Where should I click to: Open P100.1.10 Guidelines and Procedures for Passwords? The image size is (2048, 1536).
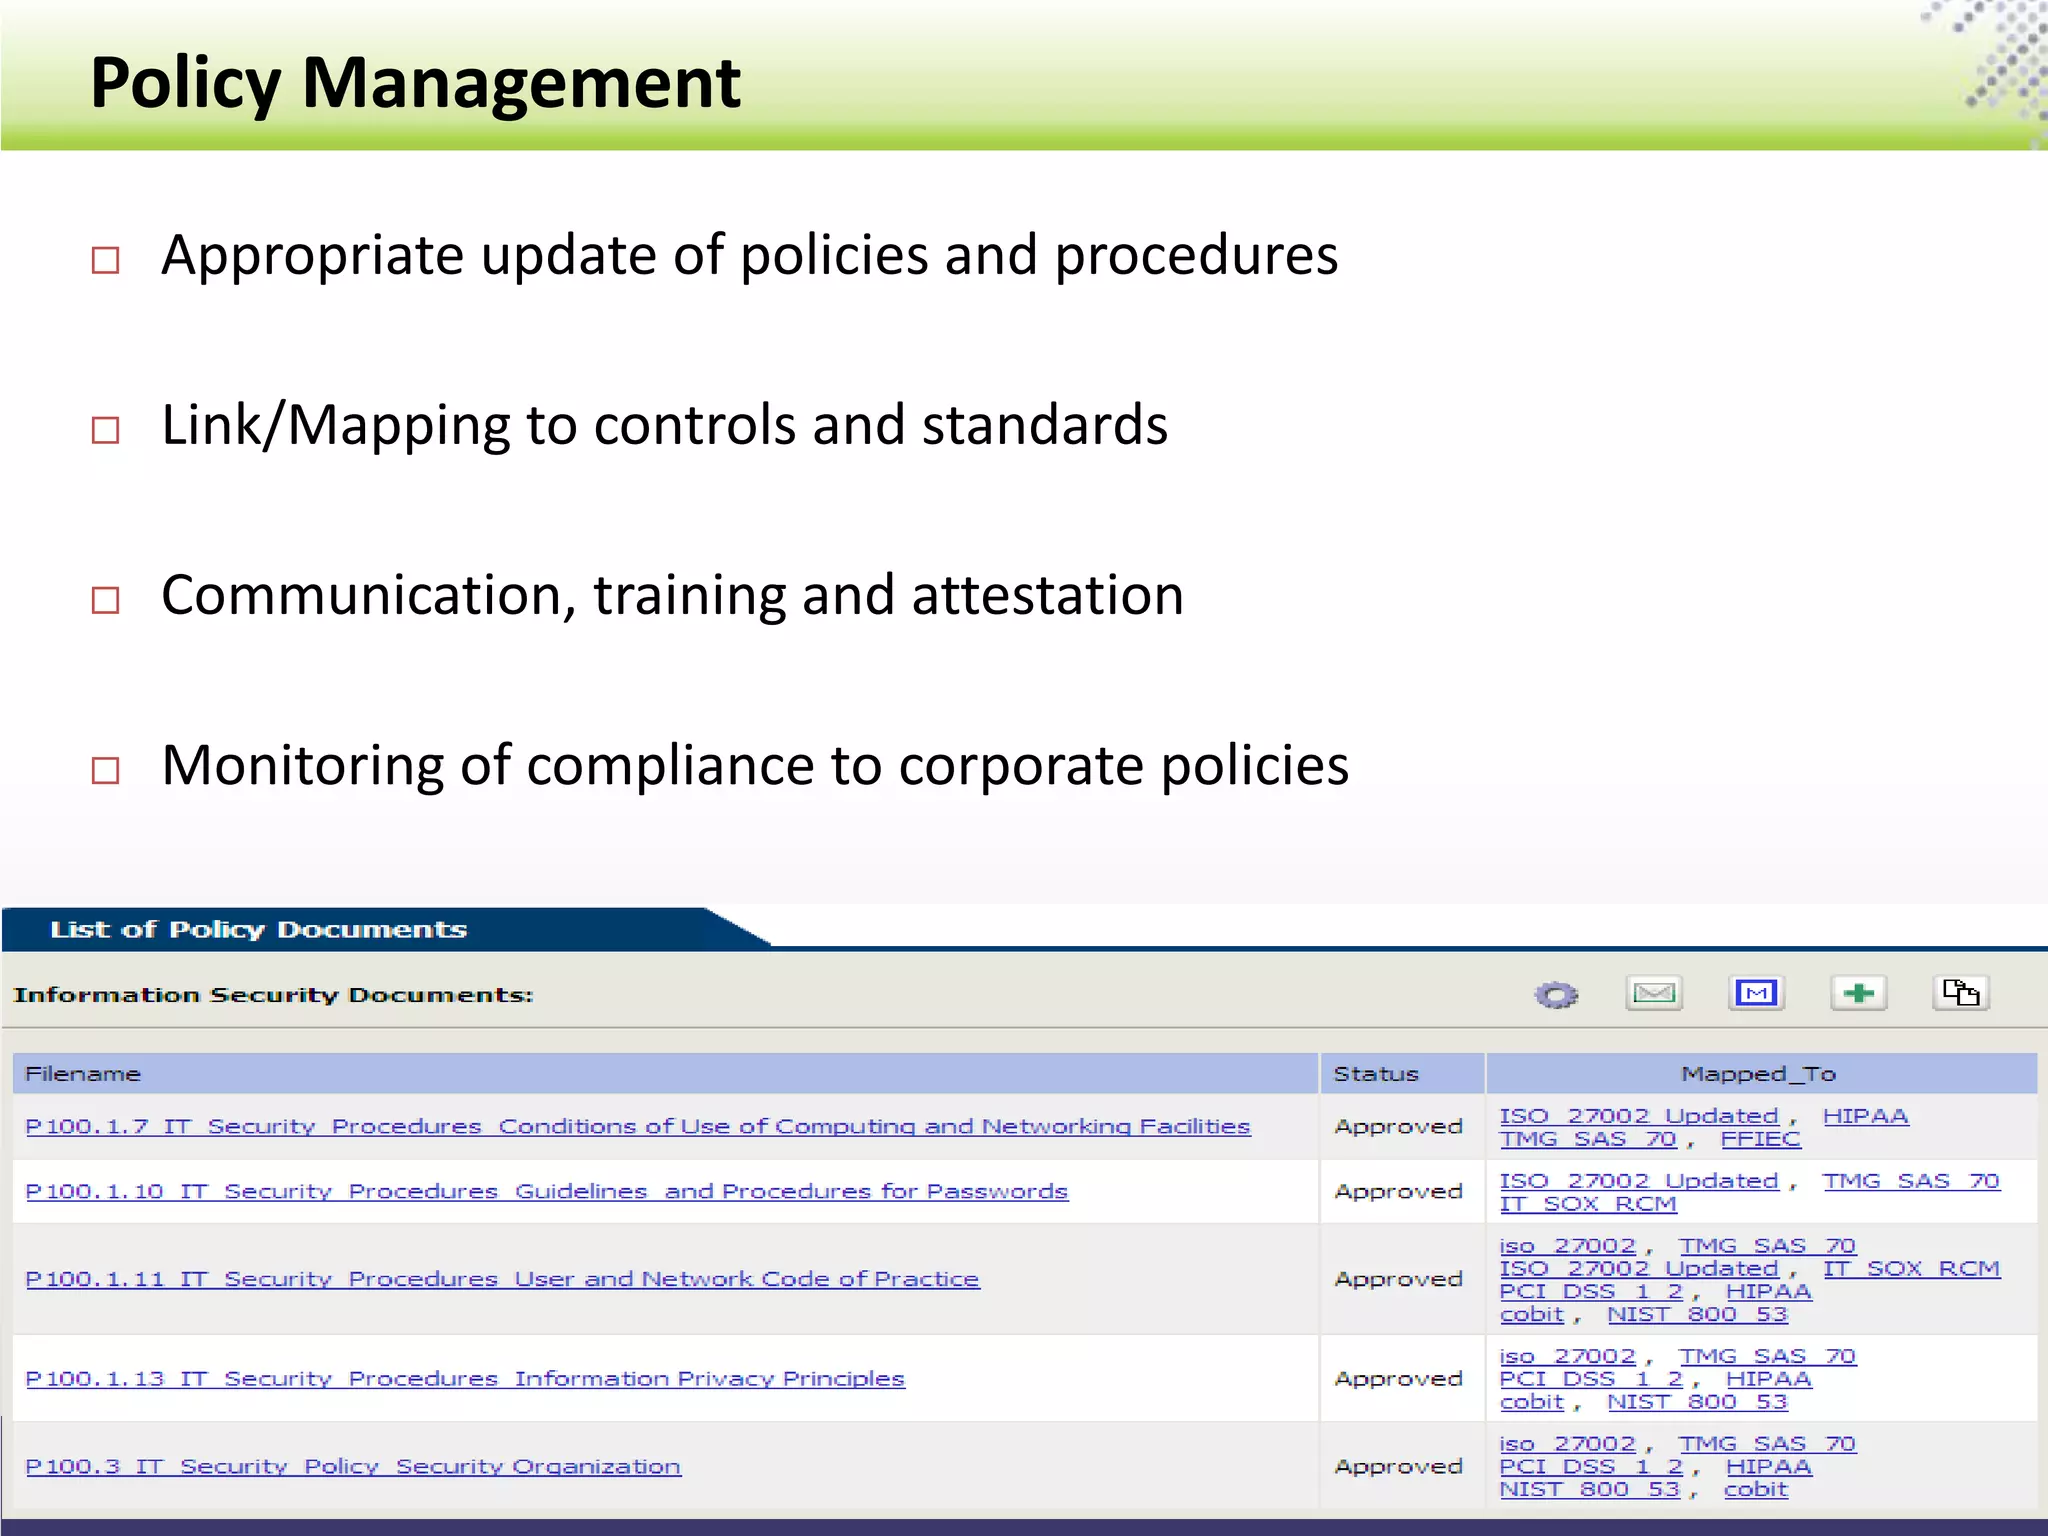coord(547,1191)
